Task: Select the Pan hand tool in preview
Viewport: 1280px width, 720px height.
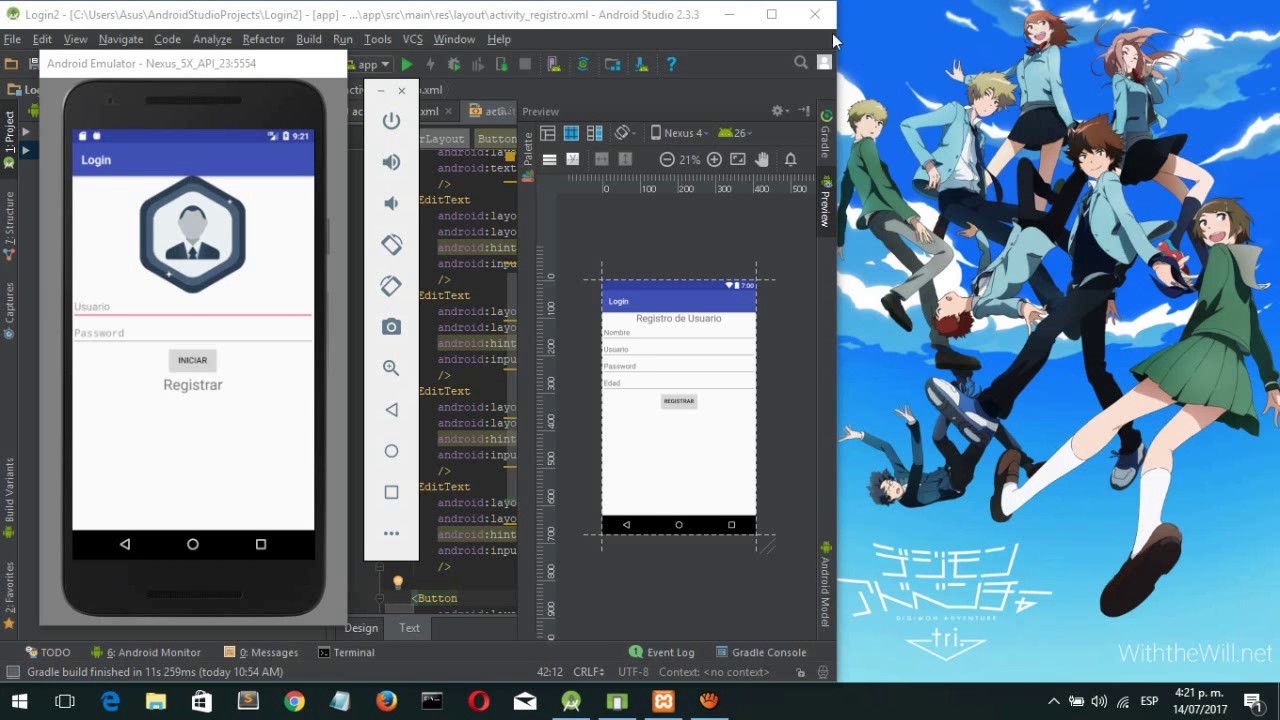Action: (762, 159)
